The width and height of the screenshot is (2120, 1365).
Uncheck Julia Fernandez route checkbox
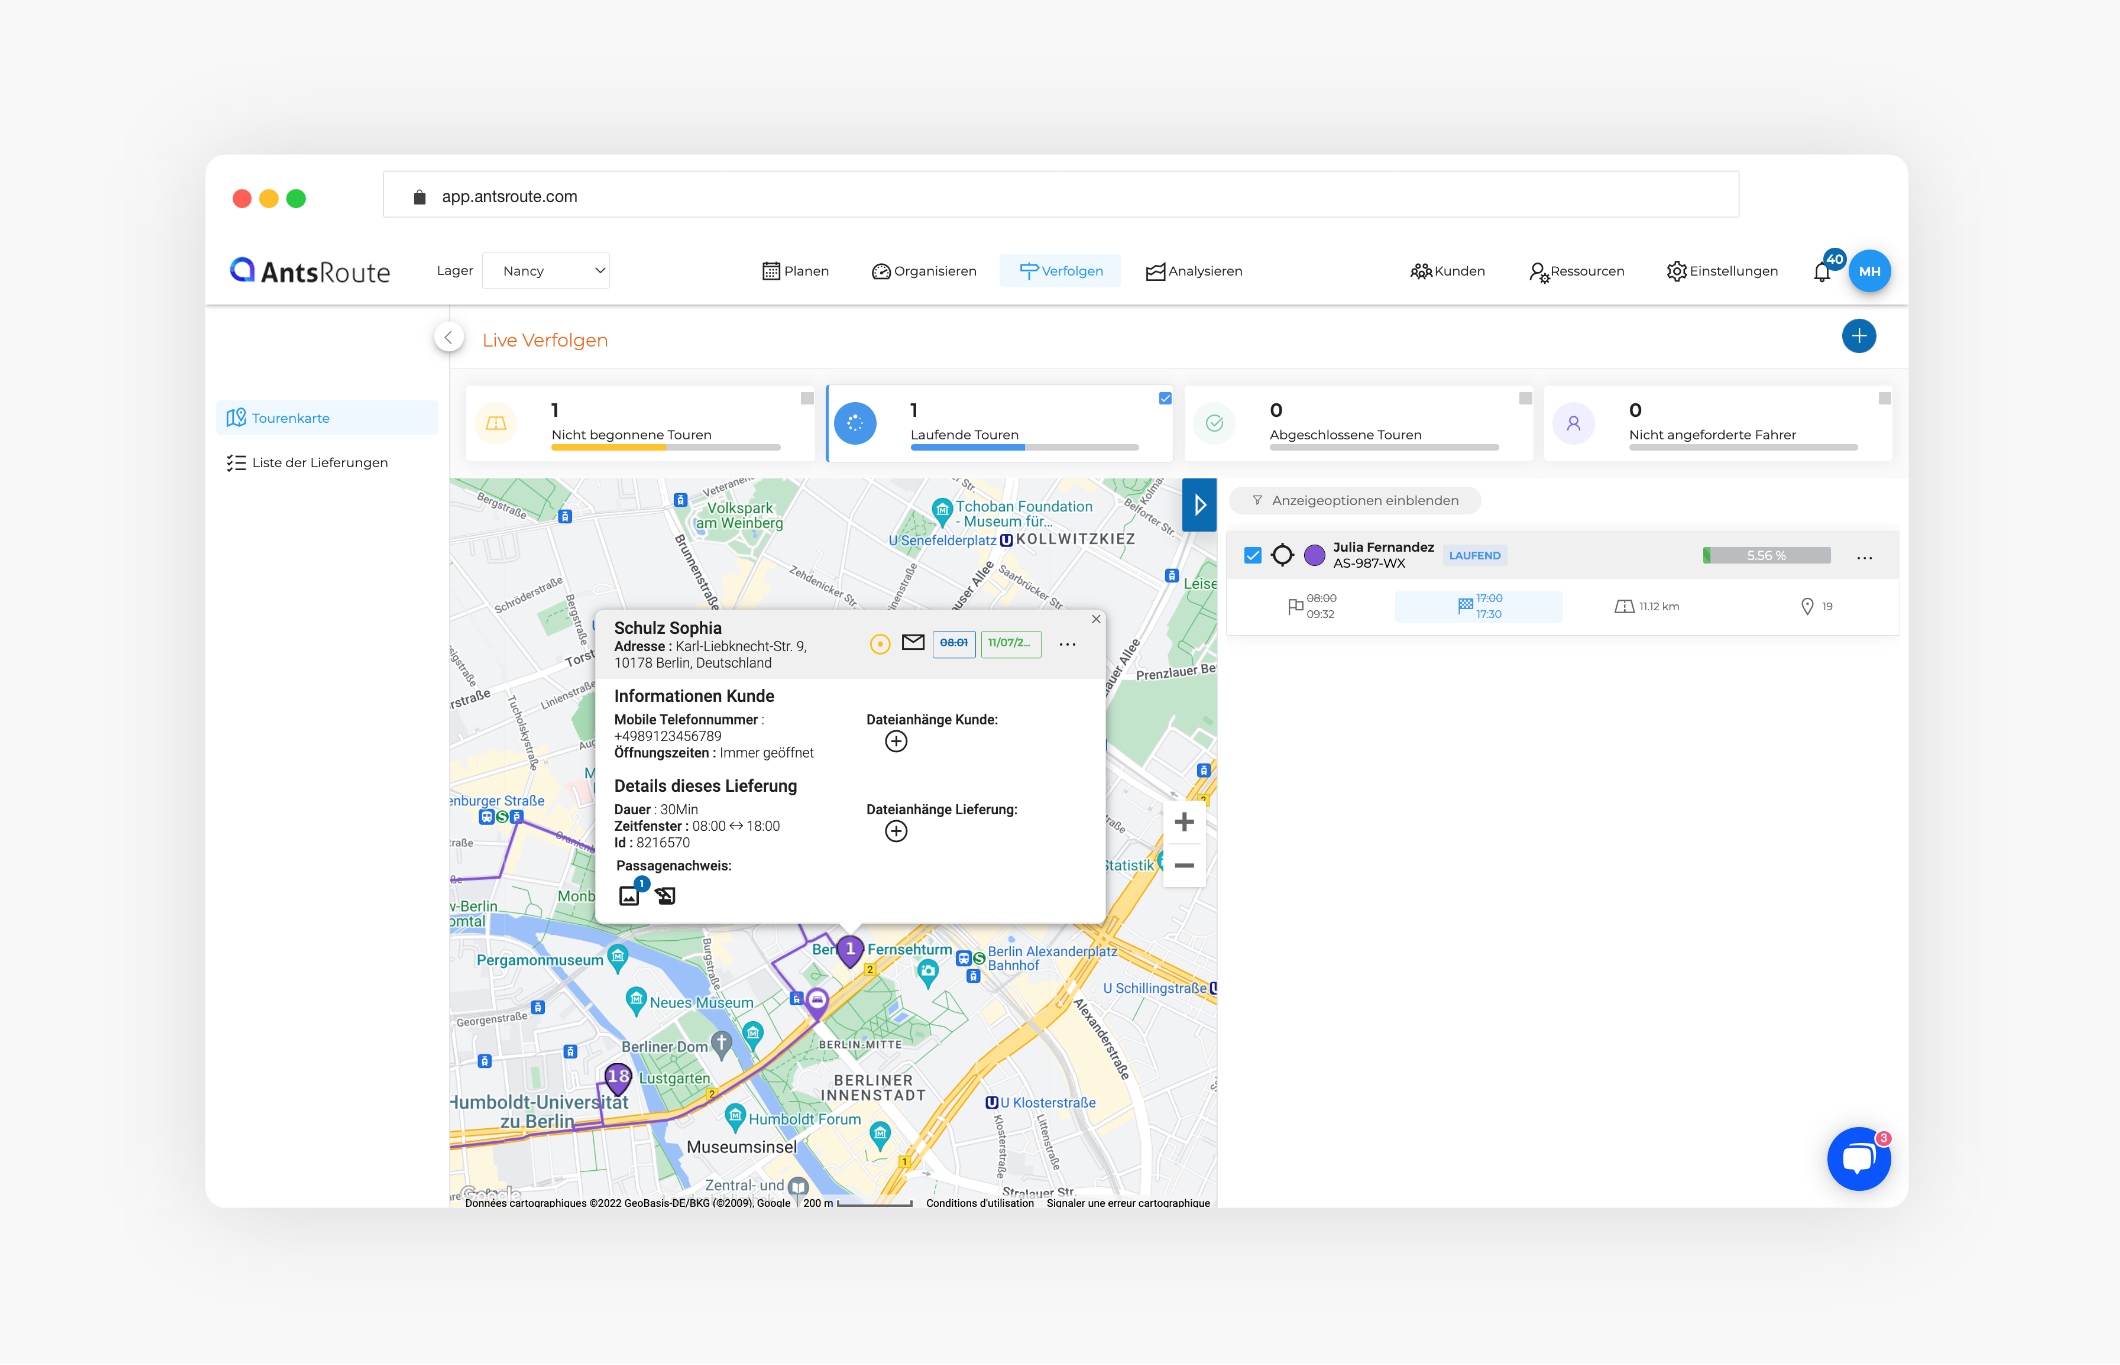tap(1252, 555)
